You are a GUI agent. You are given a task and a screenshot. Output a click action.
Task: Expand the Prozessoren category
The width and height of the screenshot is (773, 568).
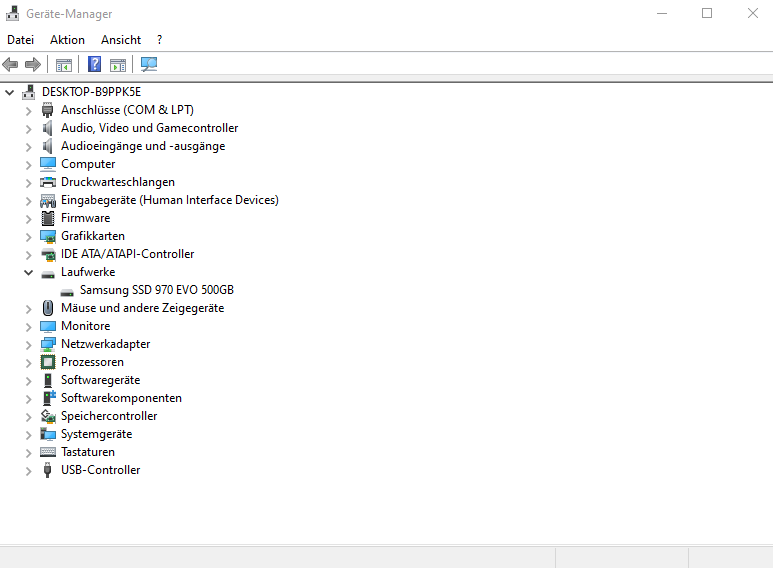tap(29, 362)
